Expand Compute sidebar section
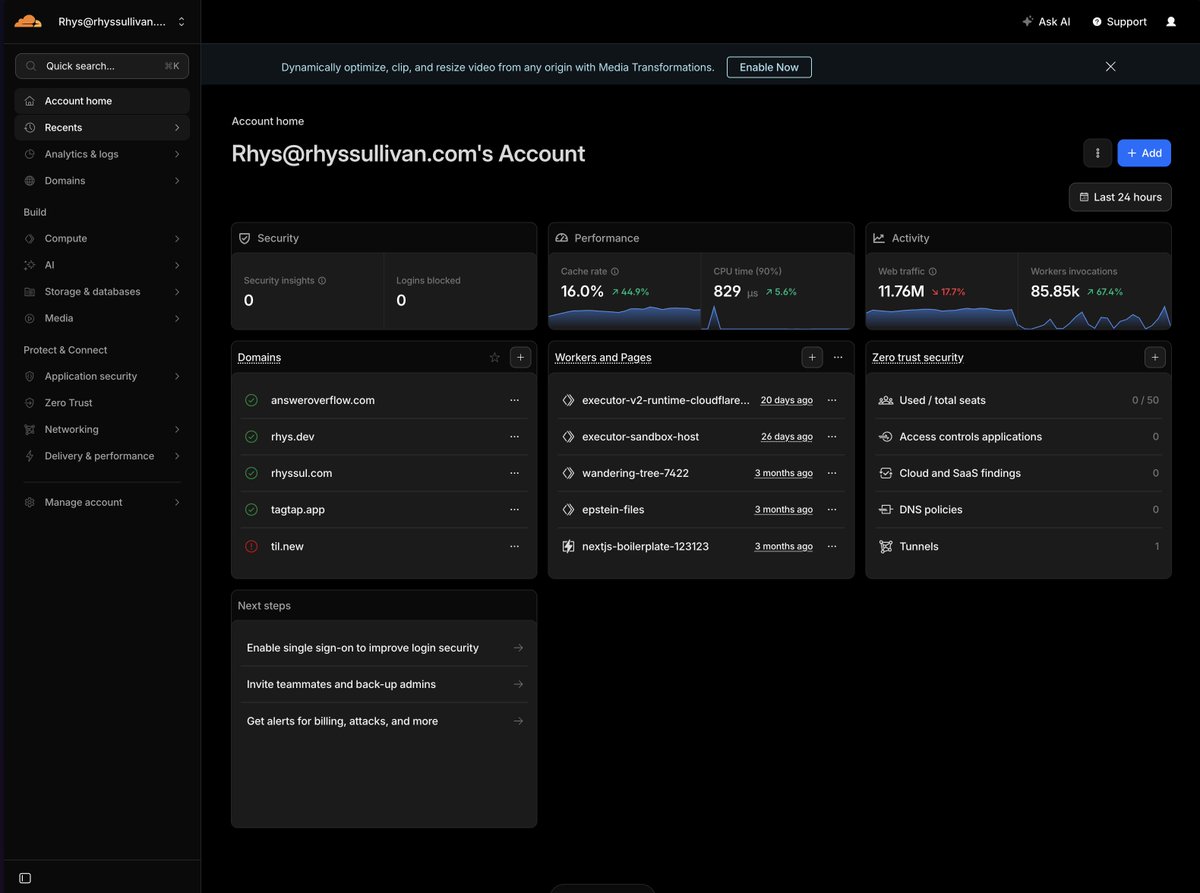 tap(102, 238)
